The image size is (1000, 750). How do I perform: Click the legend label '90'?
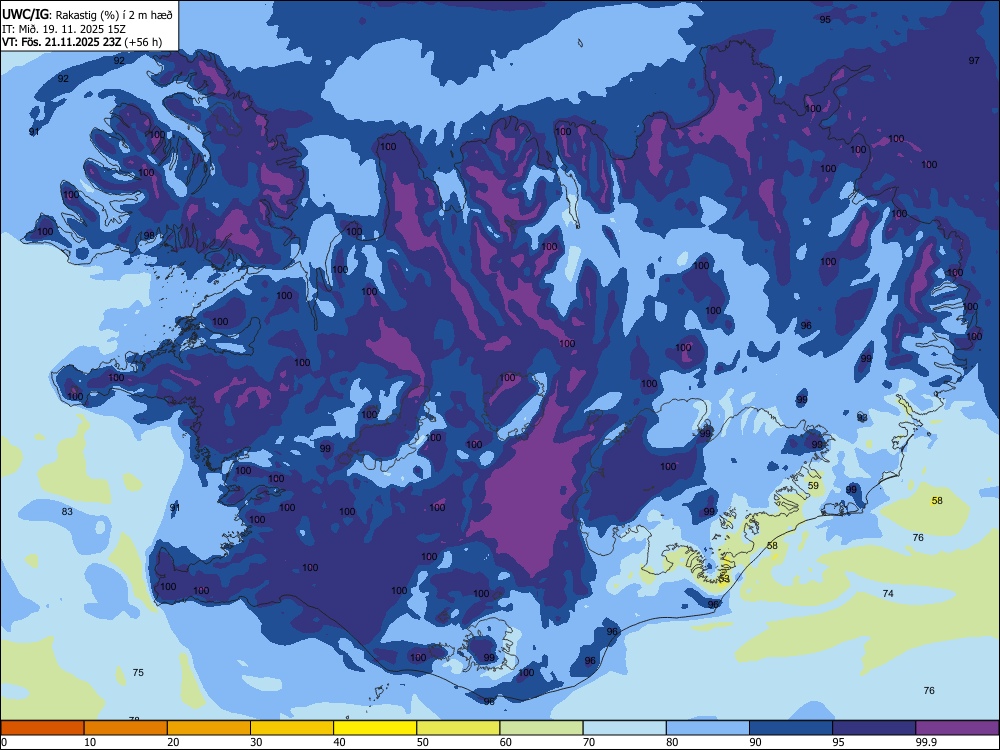pyautogui.click(x=756, y=742)
